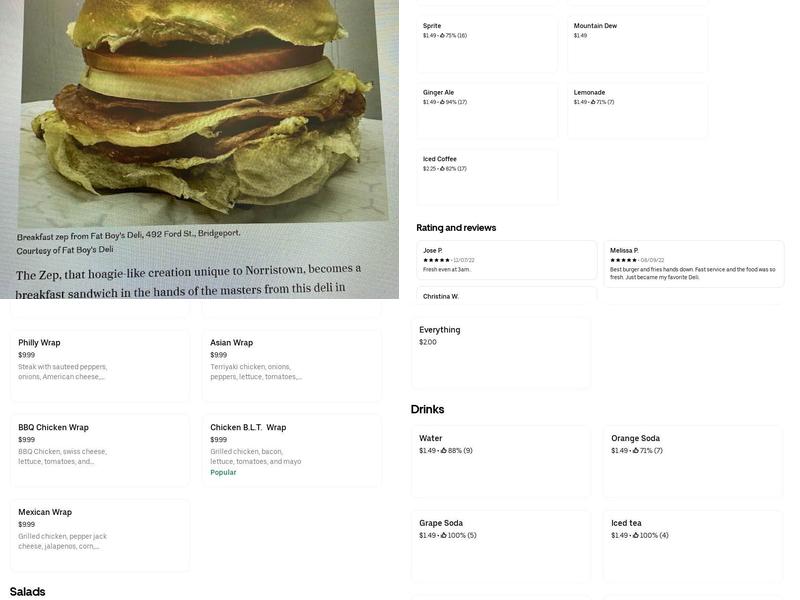
Task: Select the Mountain Dew drink card
Action: click(x=637, y=44)
